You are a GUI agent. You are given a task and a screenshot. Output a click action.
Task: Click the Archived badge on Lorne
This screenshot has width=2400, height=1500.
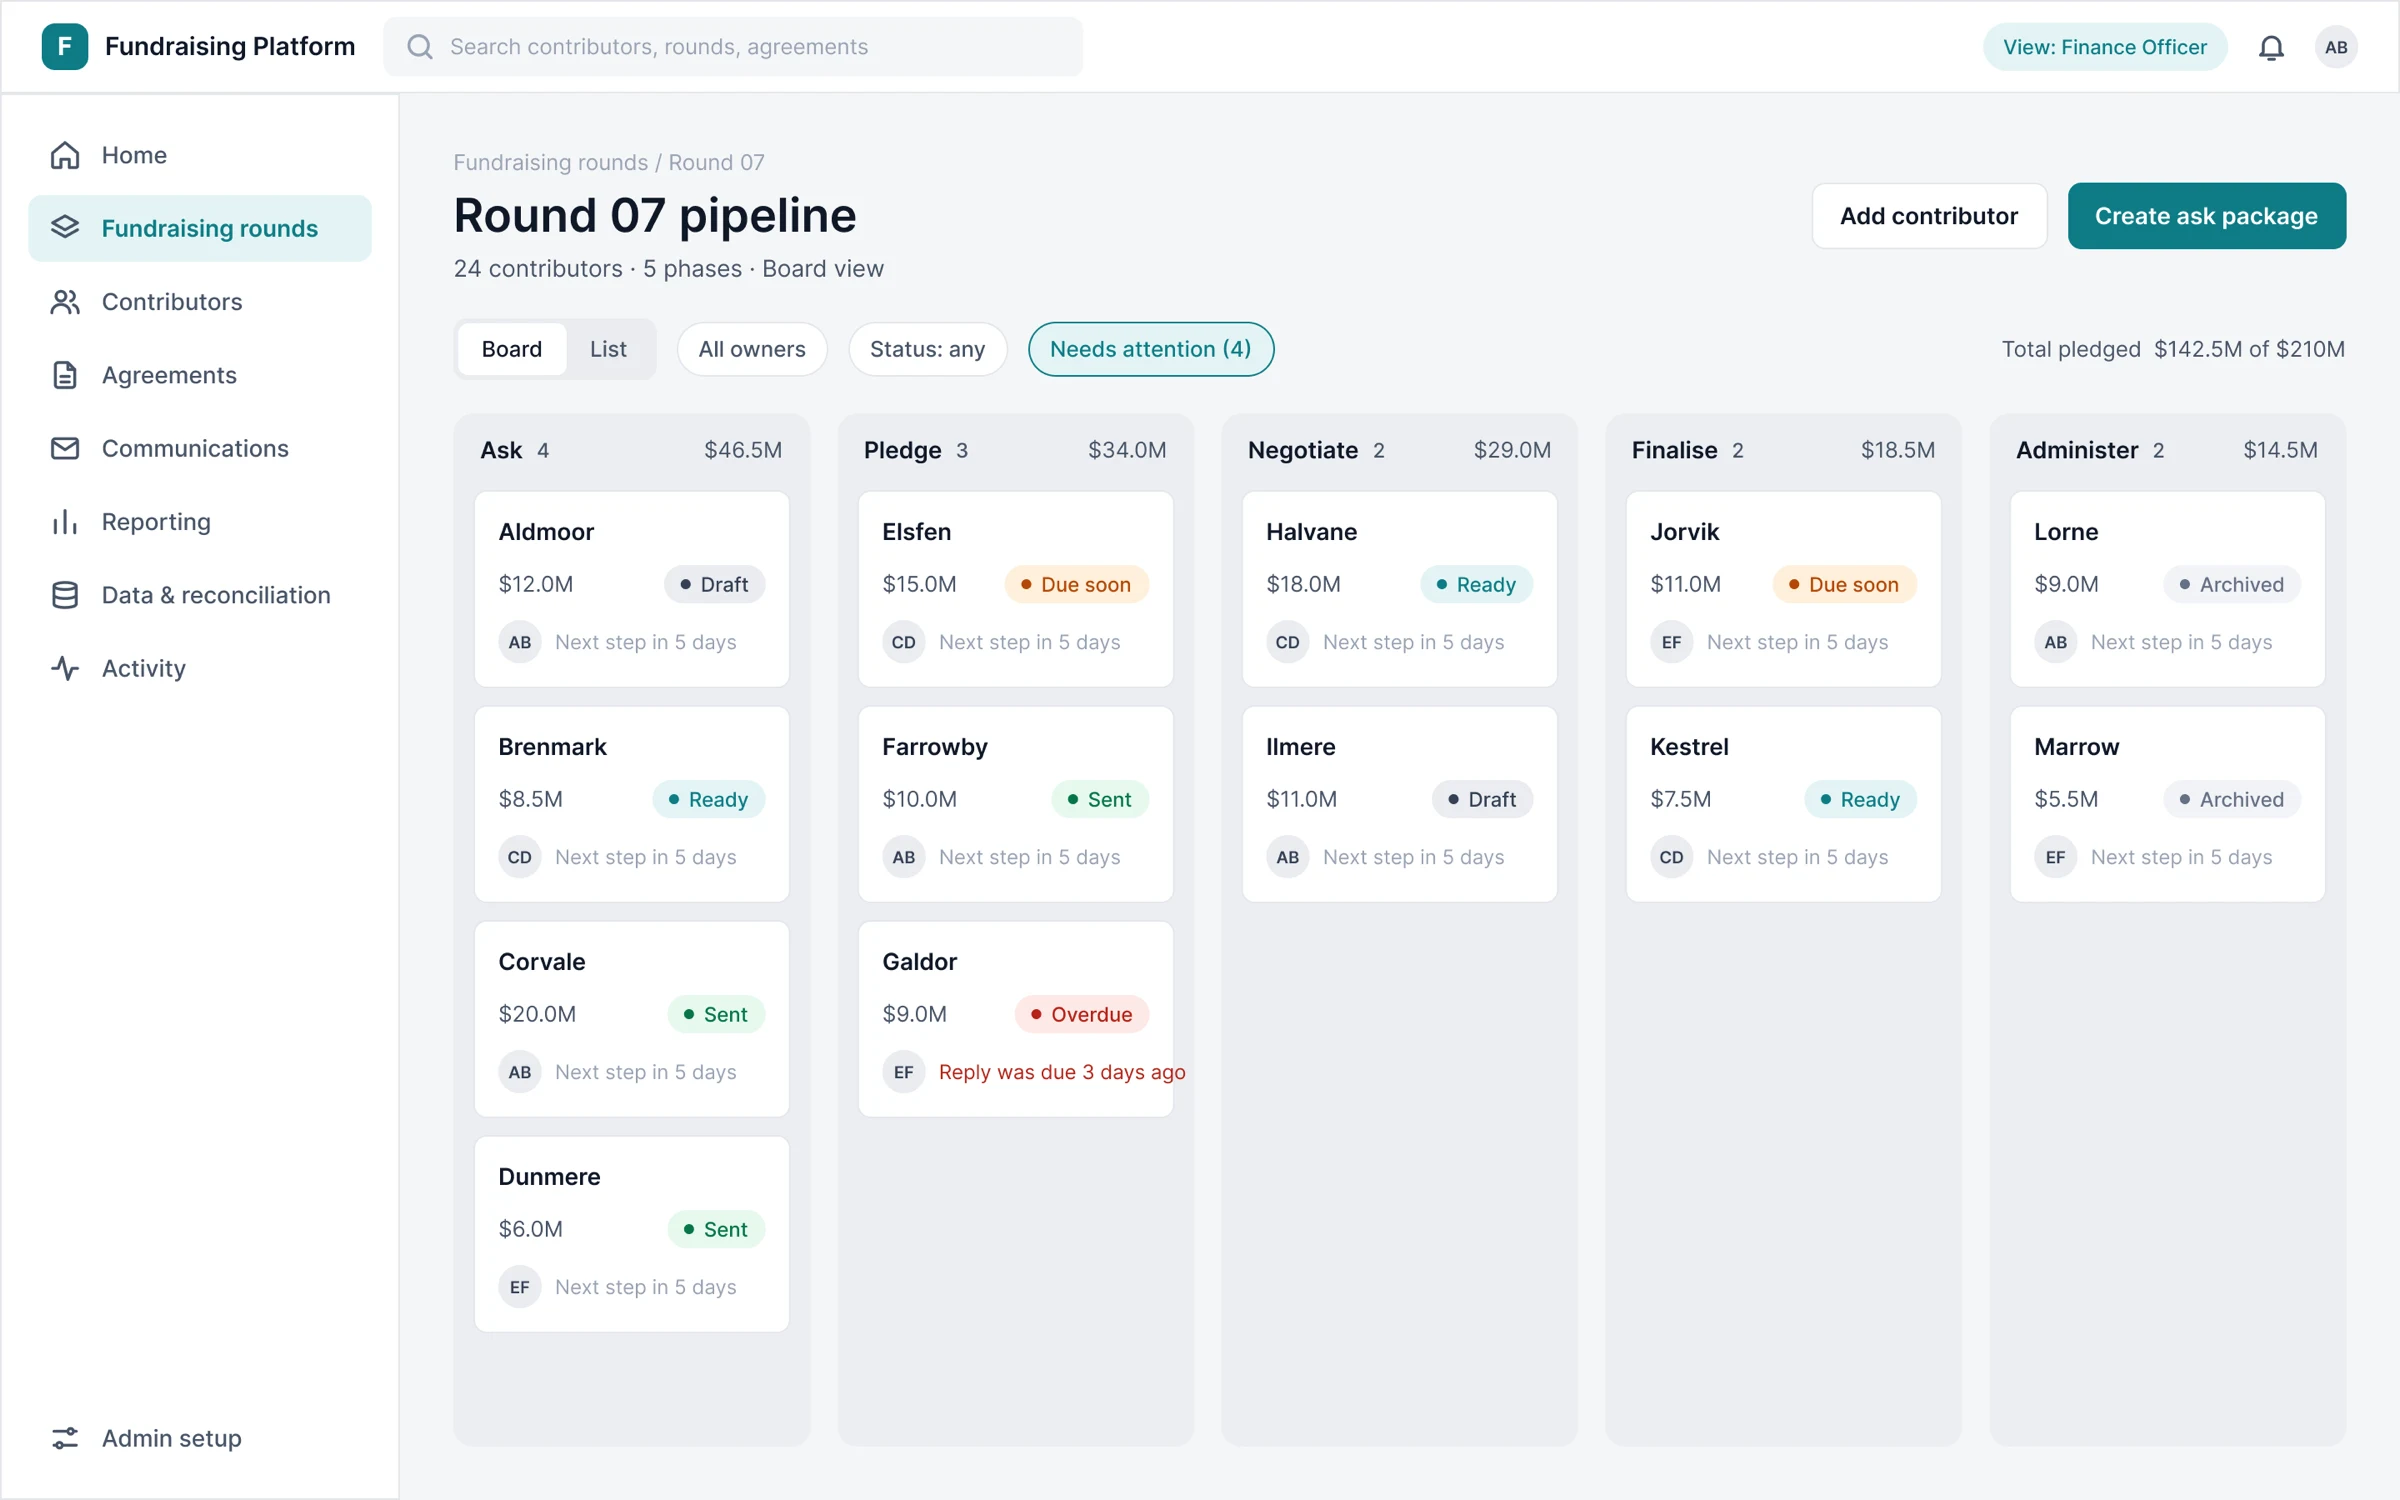(2232, 584)
